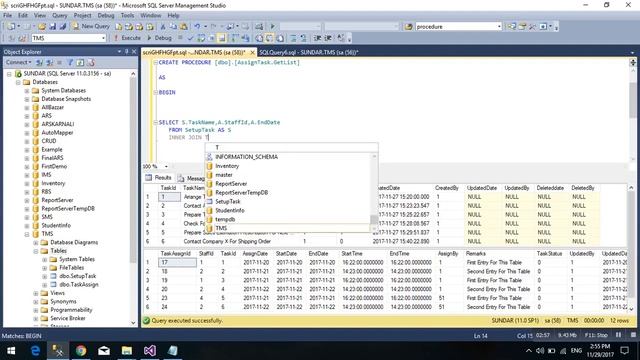Image resolution: width=640 pixels, height=360 pixels.
Task: Open the Tools menu
Action: pos(127,15)
